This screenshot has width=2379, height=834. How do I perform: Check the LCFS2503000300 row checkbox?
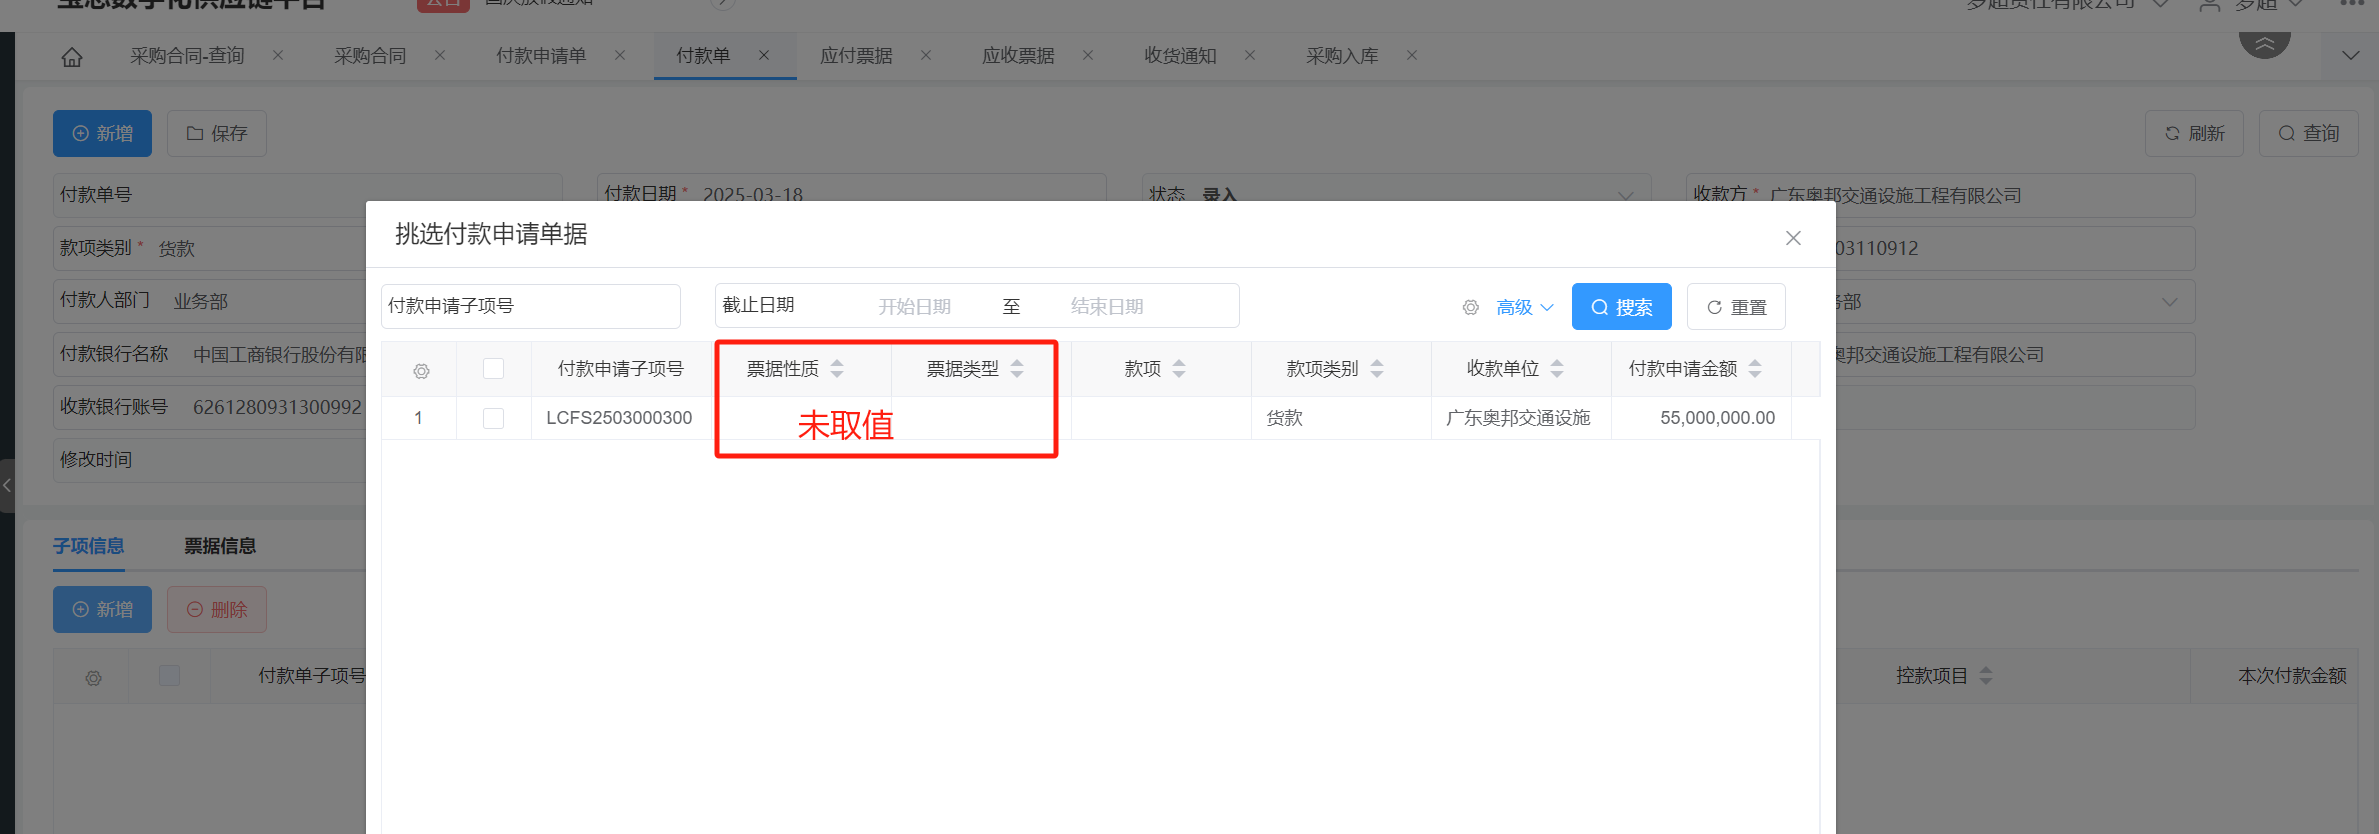point(493,418)
